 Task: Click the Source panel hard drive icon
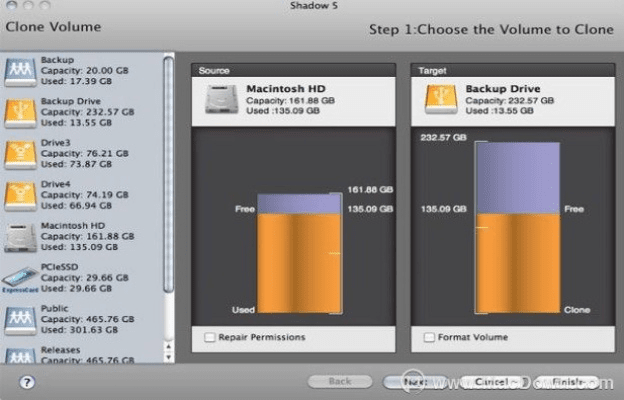[x=220, y=99]
